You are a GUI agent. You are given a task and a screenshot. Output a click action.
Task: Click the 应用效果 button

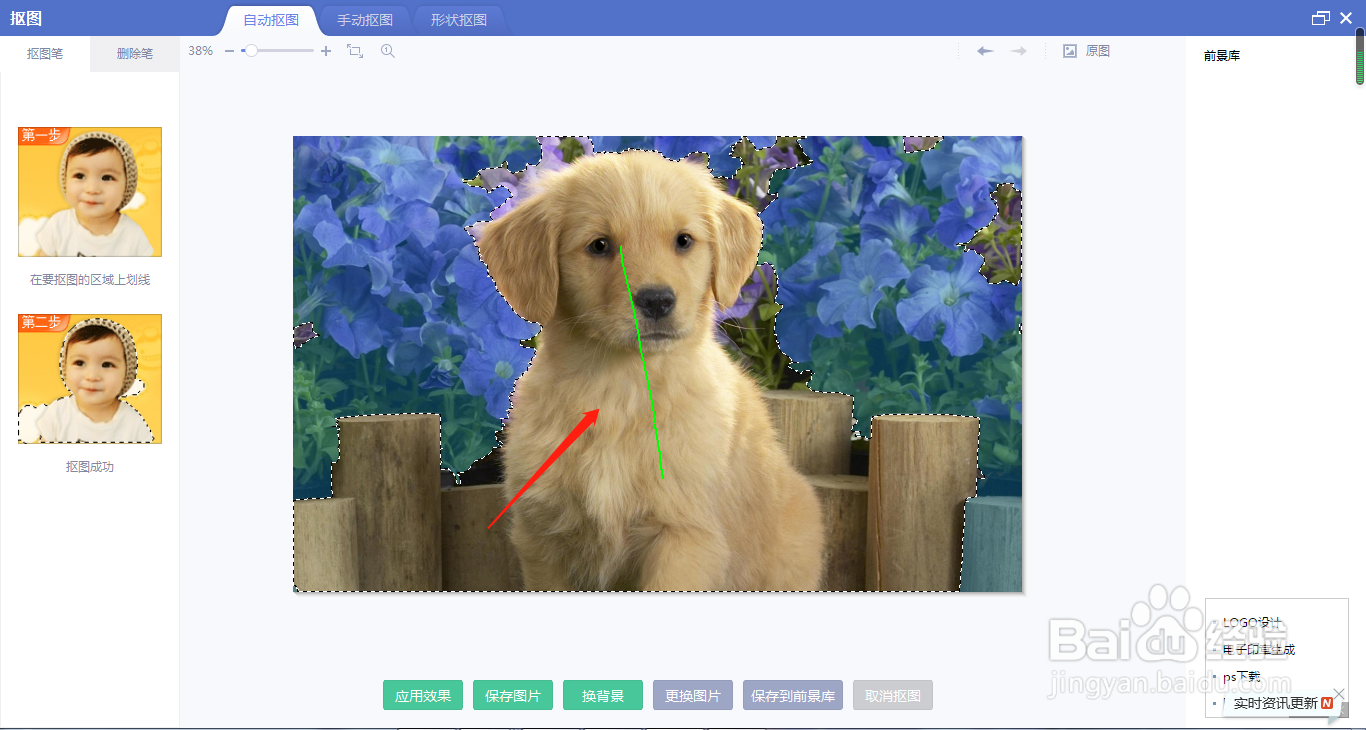click(423, 696)
